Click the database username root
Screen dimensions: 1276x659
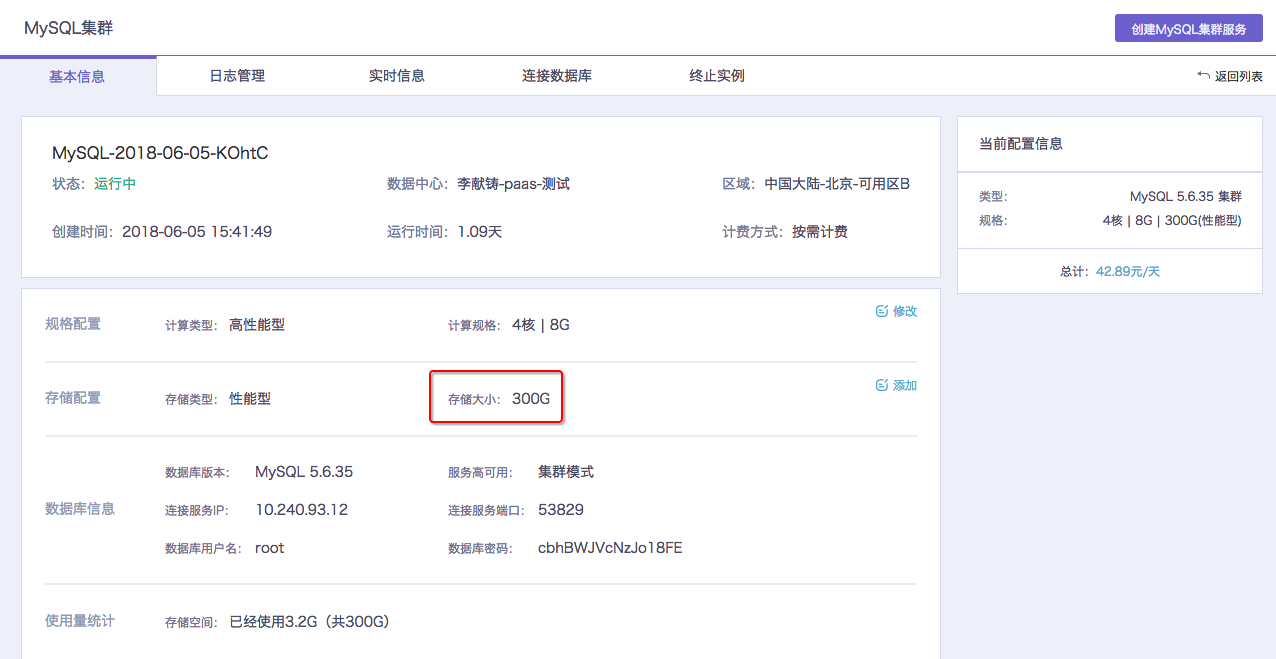[270, 548]
